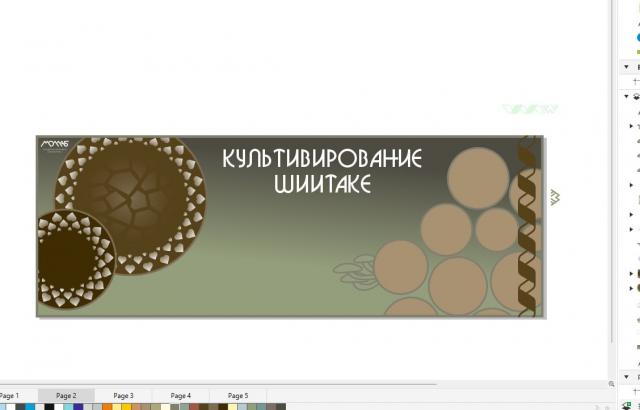
Task: Open the Navigator magnifier icon at scrollbar corner
Action: (x=613, y=384)
